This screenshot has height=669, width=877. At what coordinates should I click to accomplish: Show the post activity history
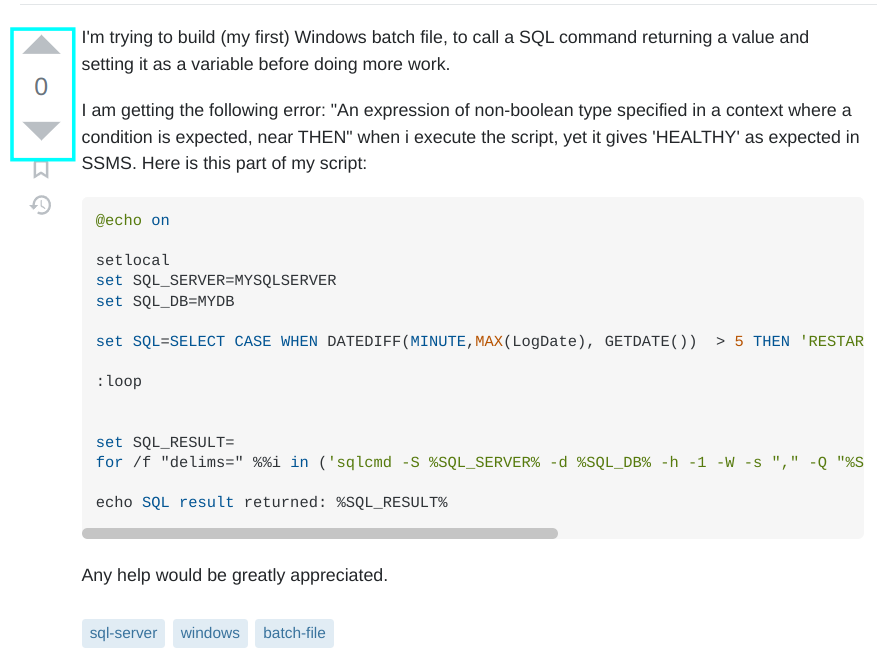(x=41, y=205)
